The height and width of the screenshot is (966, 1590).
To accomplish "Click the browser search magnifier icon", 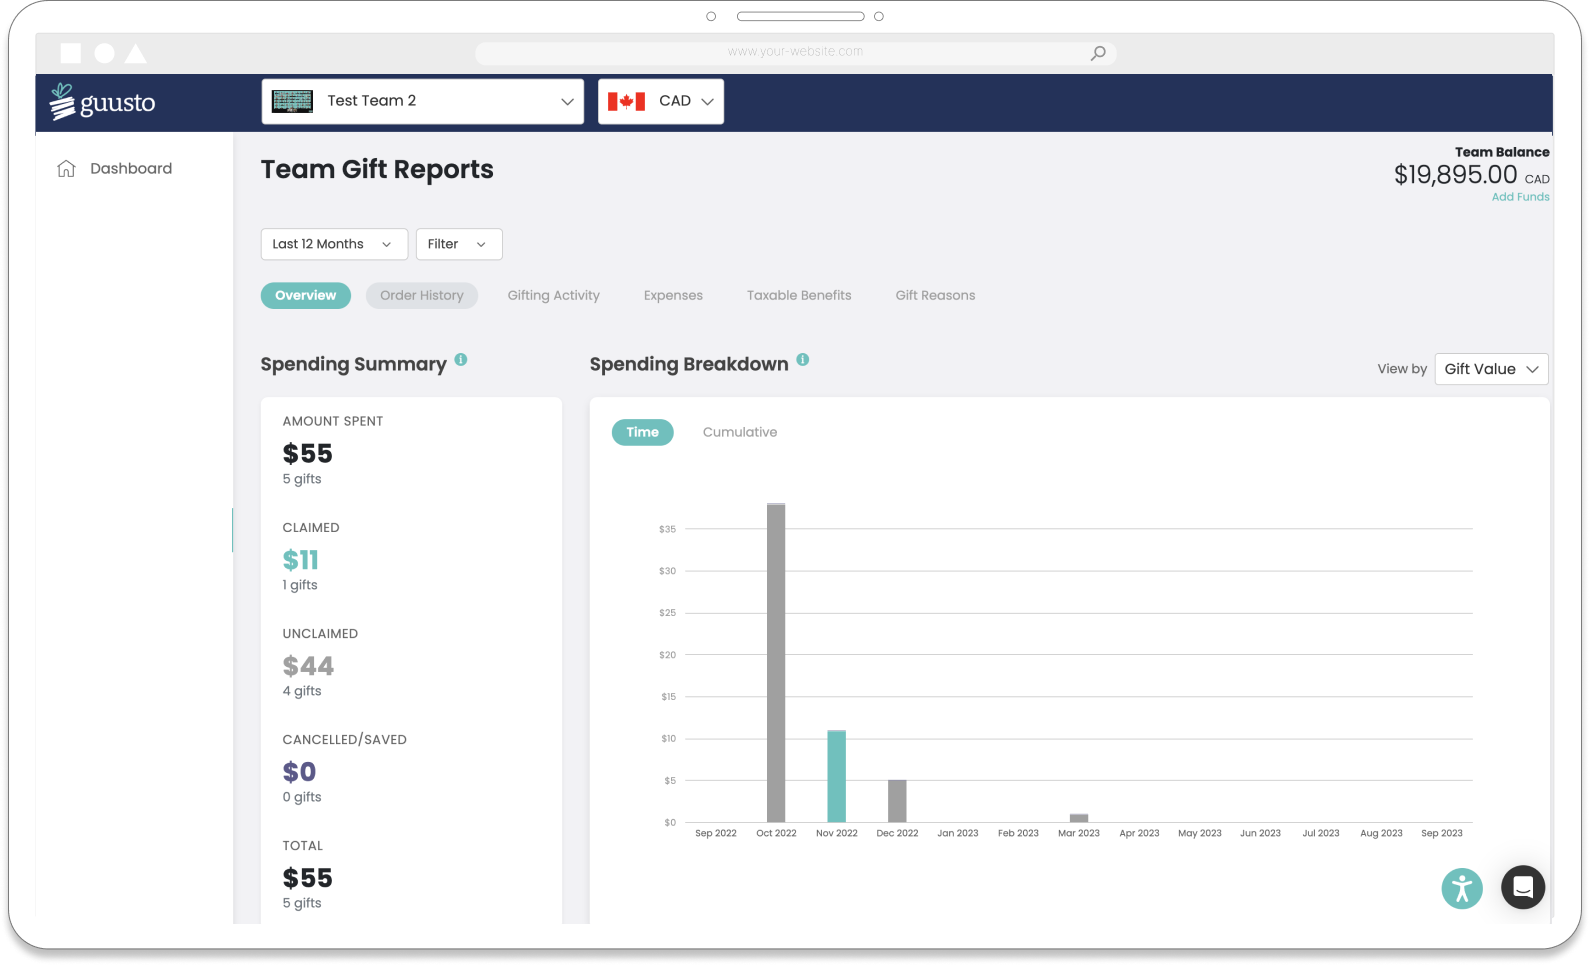I will pyautogui.click(x=1098, y=53).
